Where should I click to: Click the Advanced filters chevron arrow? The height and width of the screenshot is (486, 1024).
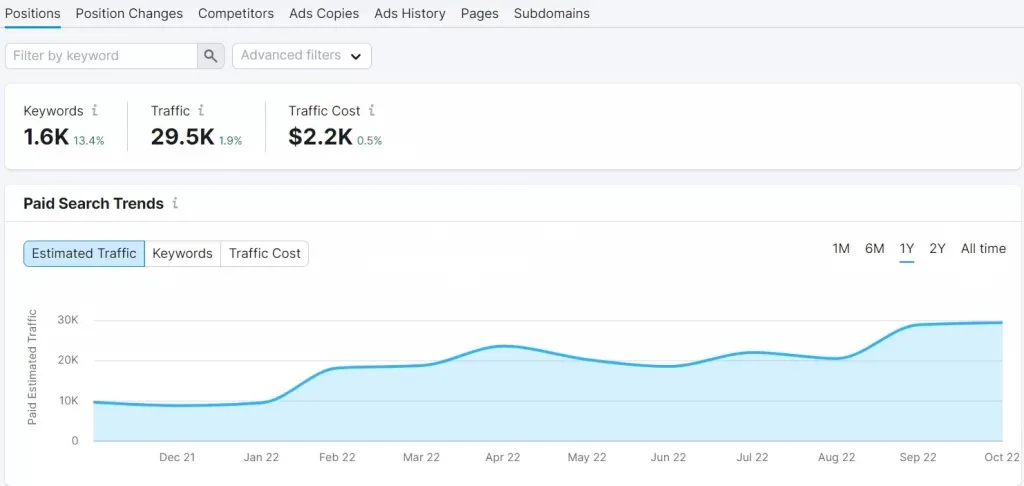pos(356,56)
